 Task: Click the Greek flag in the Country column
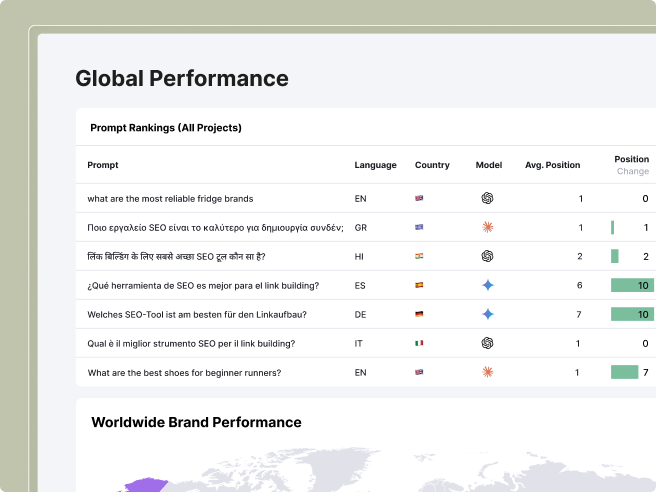[419, 228]
